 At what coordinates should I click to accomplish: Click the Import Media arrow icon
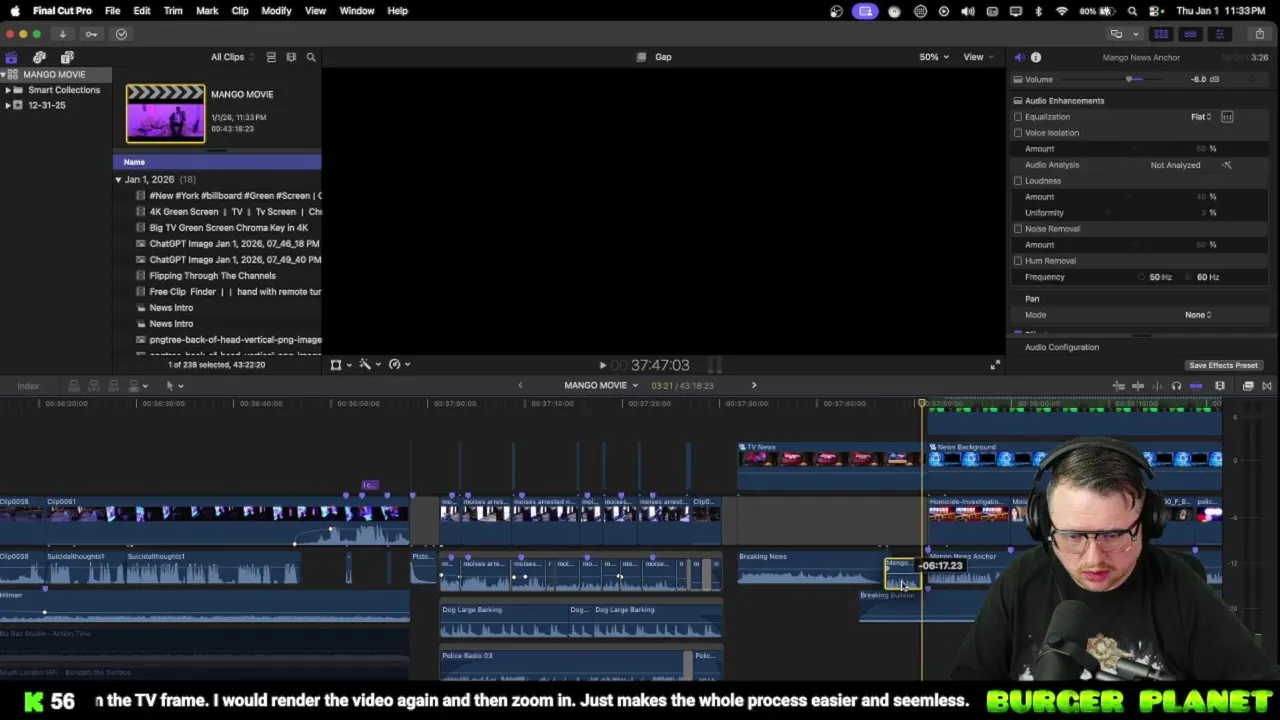click(62, 34)
